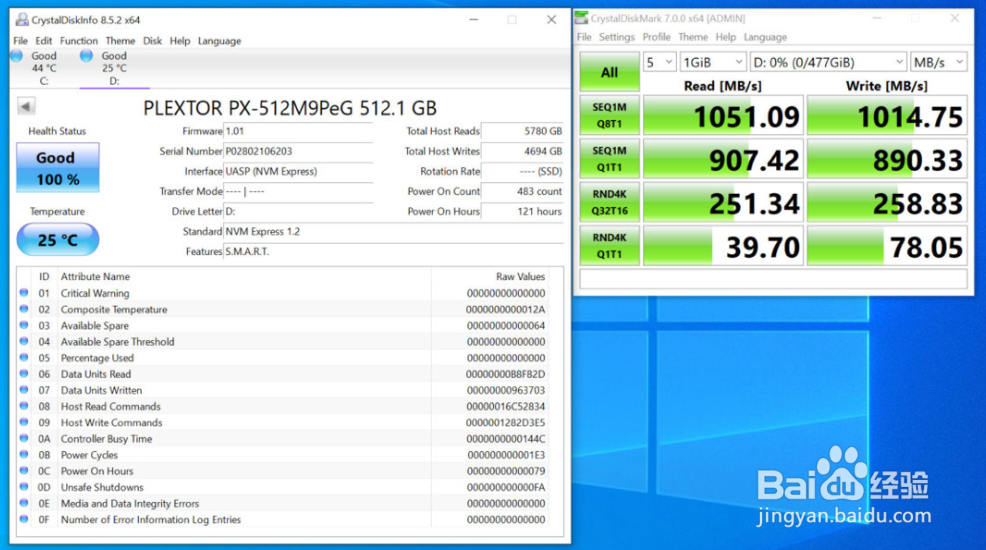The height and width of the screenshot is (550, 986).
Task: Click the previous disk arrow in CrystalDiskInfo
Action: 26,106
